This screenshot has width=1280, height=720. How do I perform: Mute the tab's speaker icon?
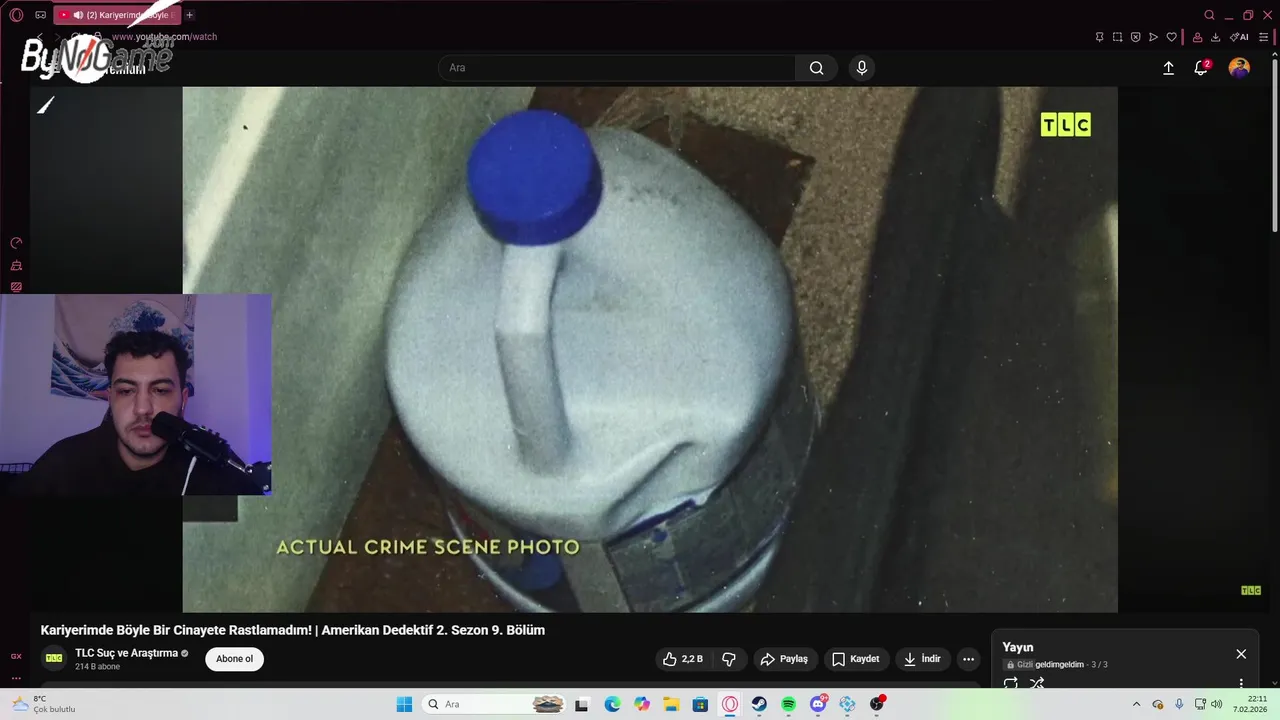(78, 15)
